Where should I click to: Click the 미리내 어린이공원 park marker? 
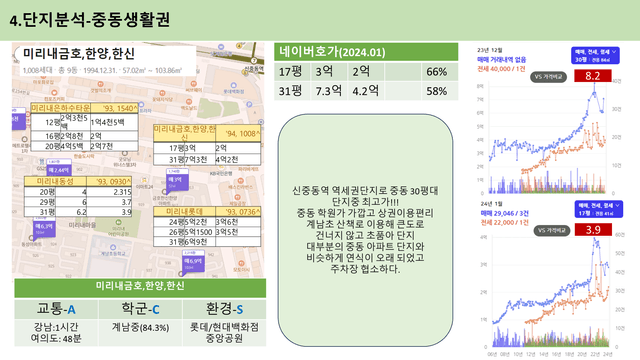click(118, 222)
